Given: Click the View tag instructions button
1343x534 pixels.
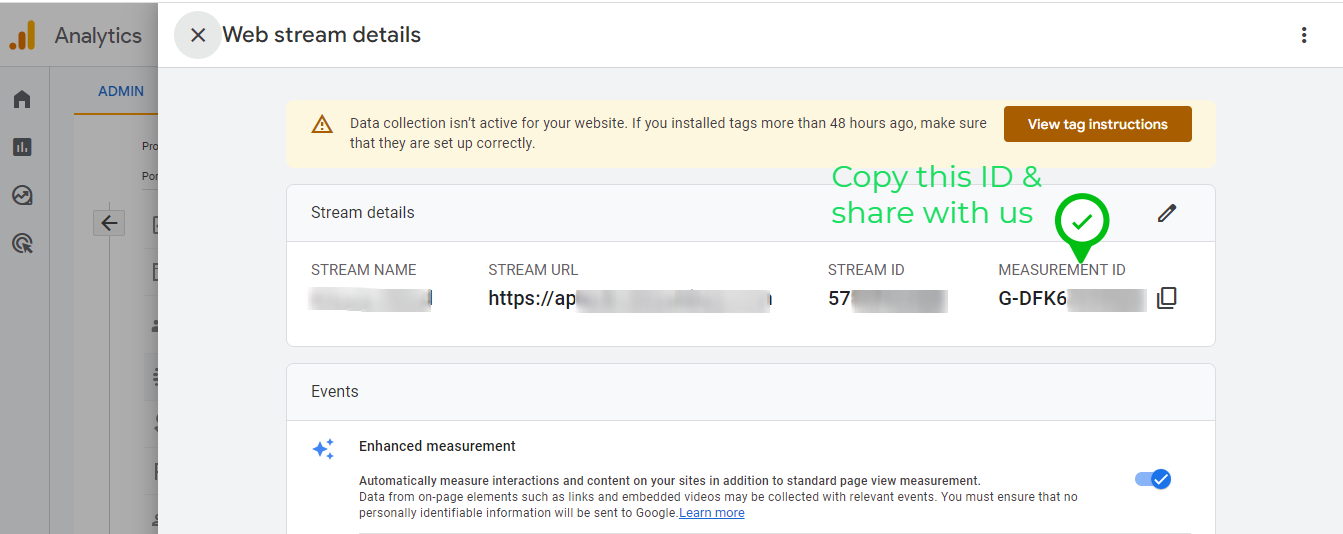Looking at the screenshot, I should click(x=1097, y=124).
